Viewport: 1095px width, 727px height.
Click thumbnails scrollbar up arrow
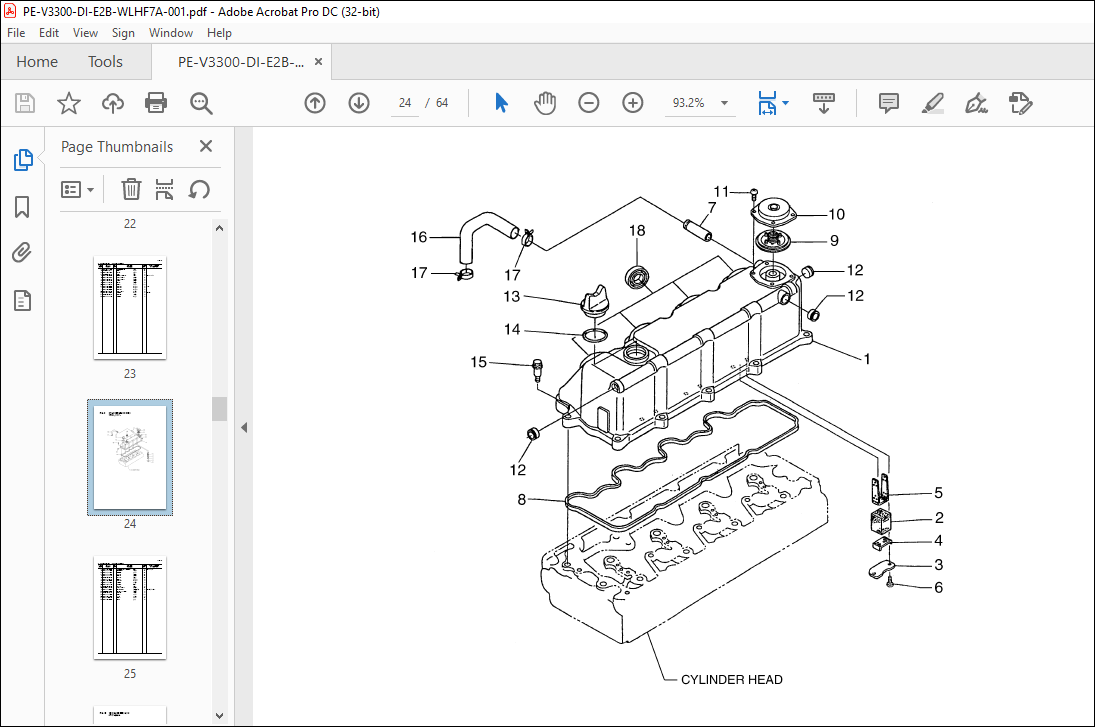click(219, 228)
